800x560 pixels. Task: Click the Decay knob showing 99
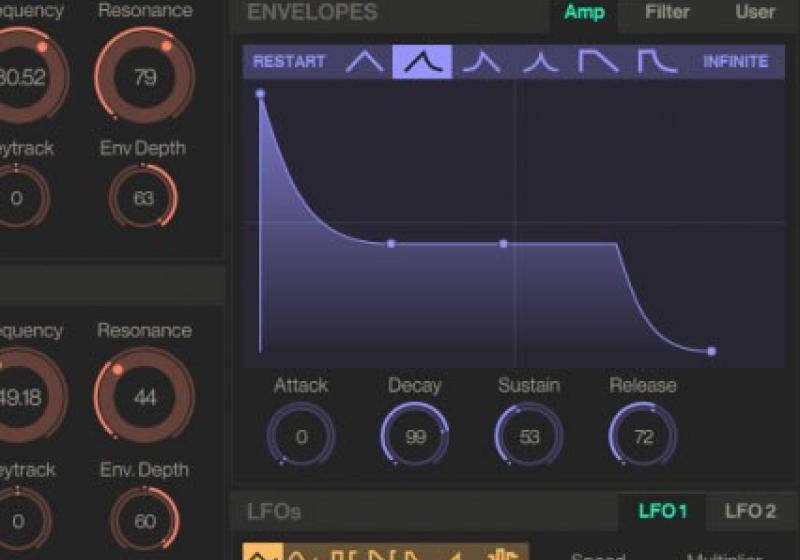click(x=415, y=436)
